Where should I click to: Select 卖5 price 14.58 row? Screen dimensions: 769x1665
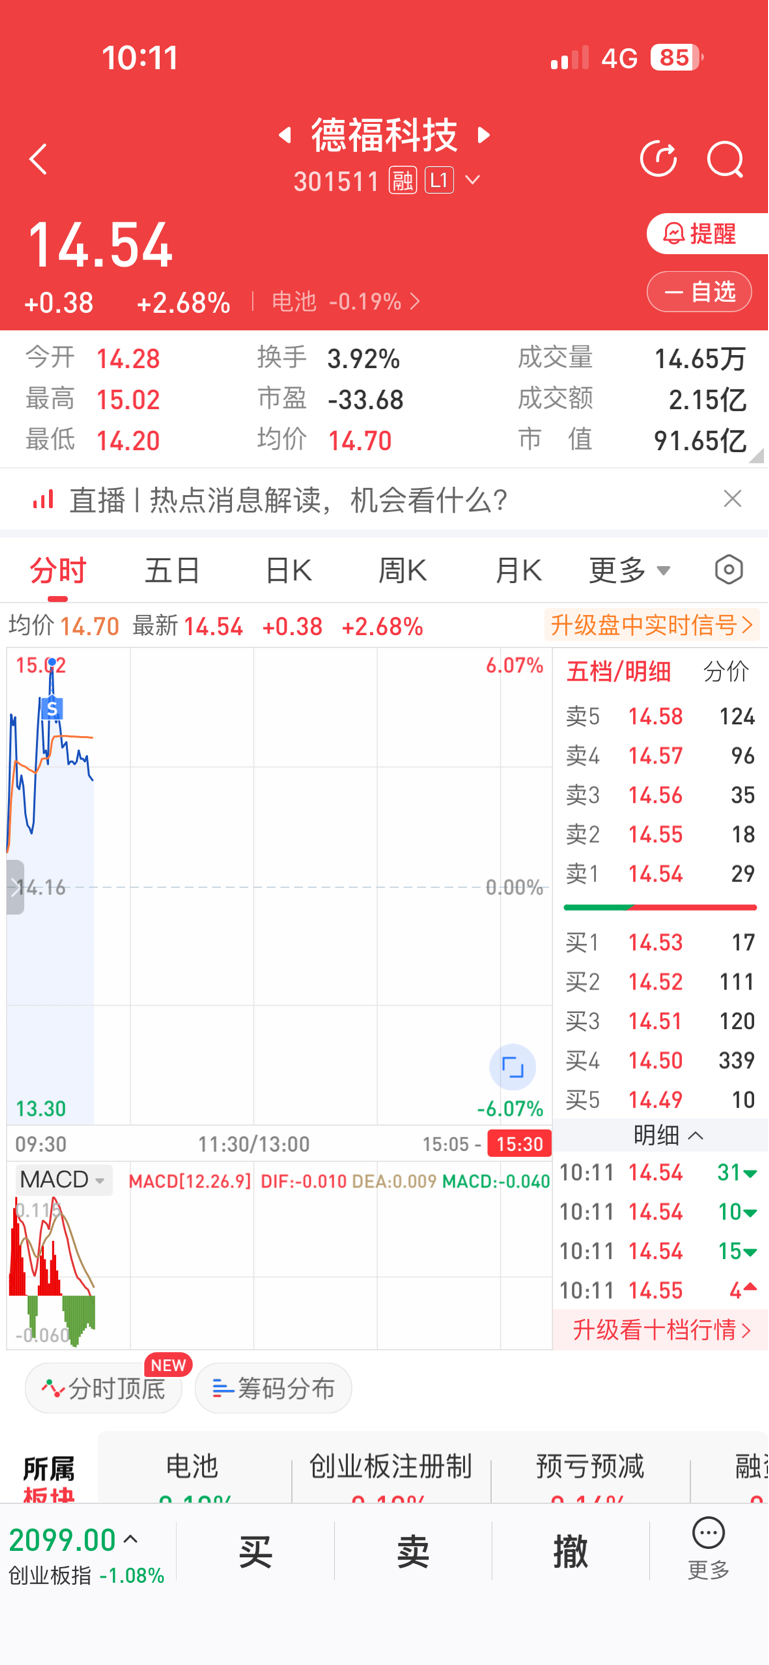click(x=660, y=716)
